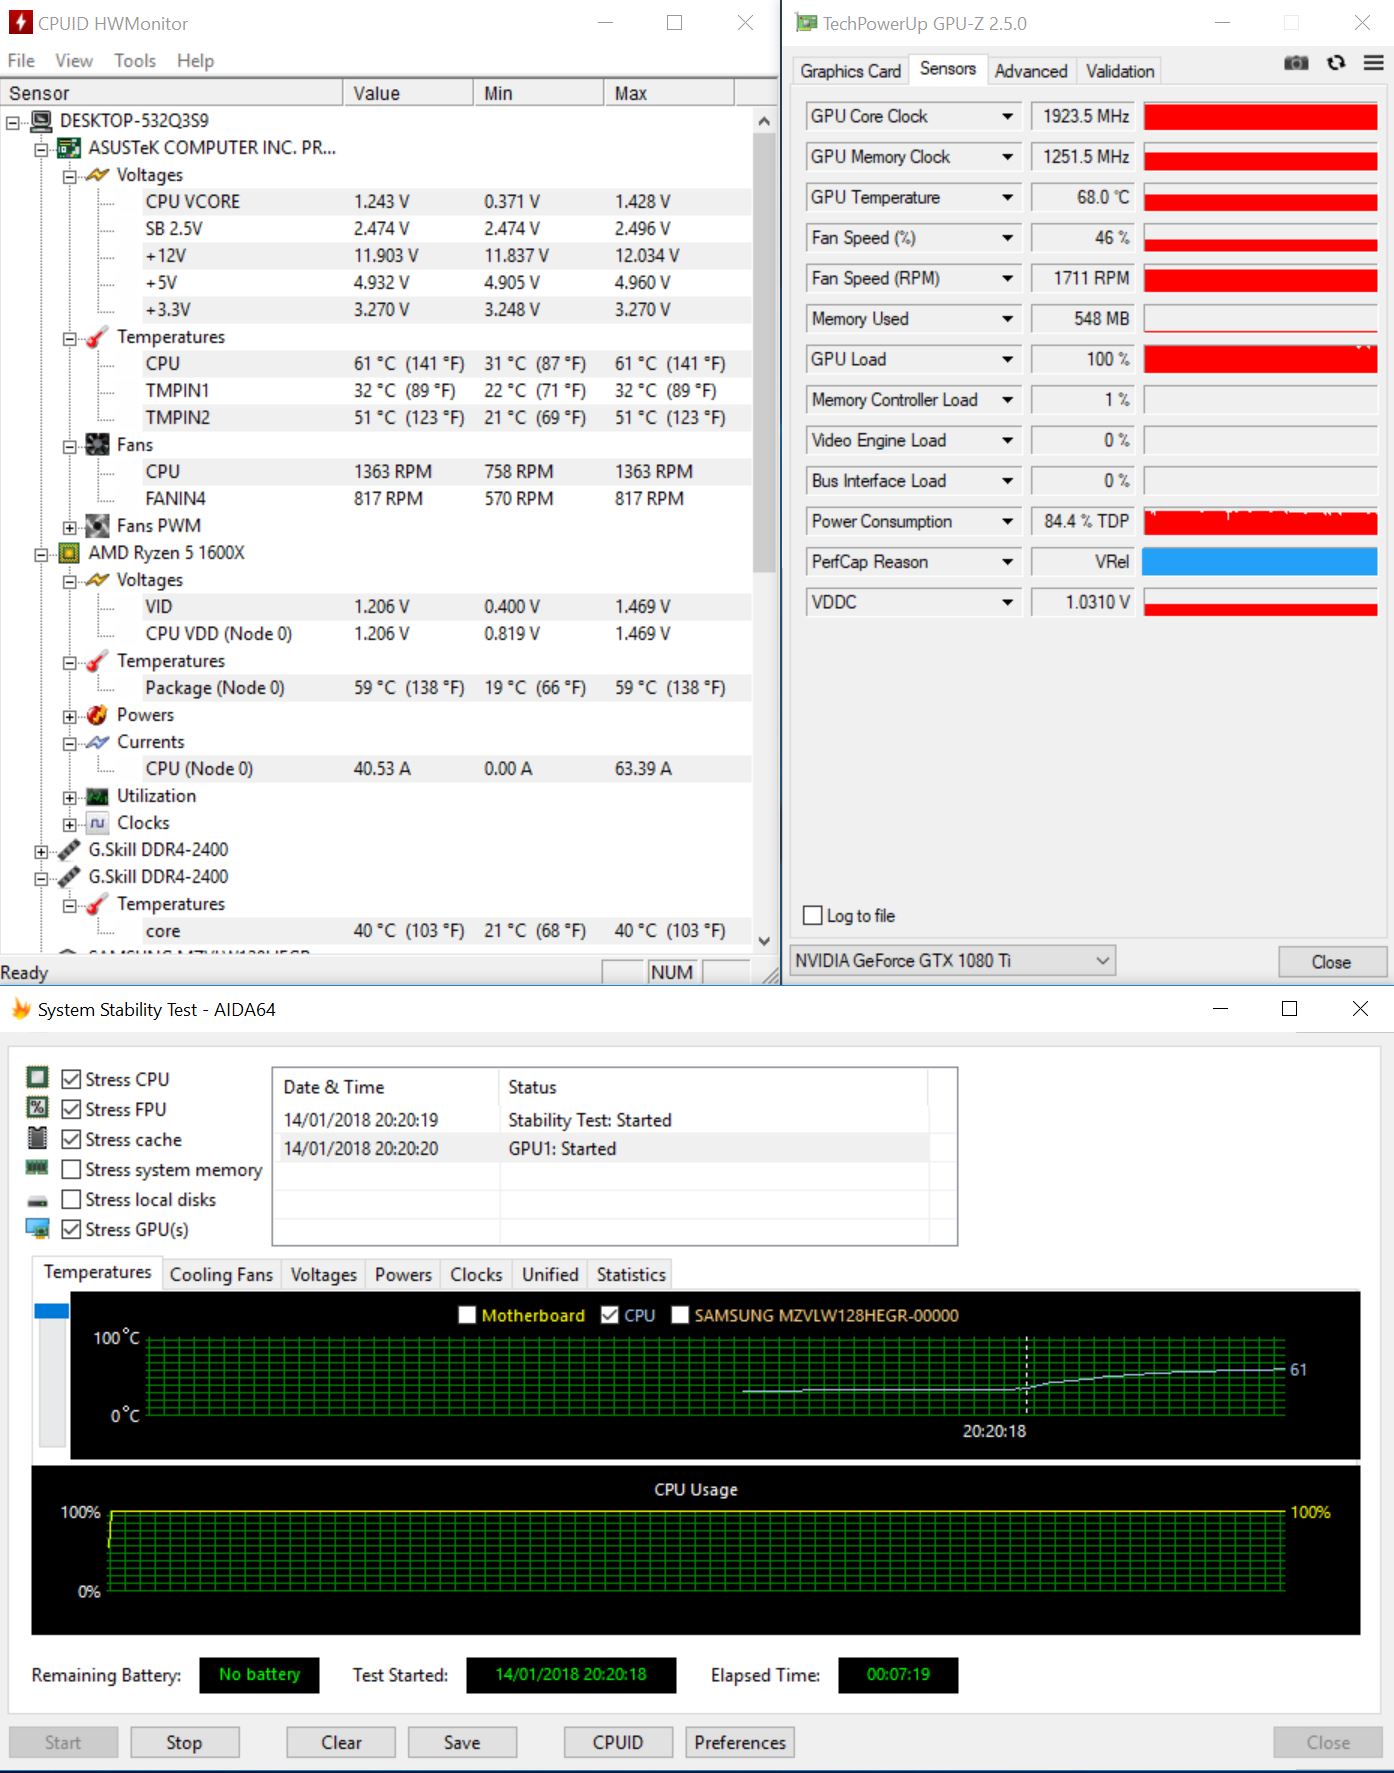The width and height of the screenshot is (1394, 1773).
Task: Click the Save button in AIDA64
Action: coord(462,1742)
